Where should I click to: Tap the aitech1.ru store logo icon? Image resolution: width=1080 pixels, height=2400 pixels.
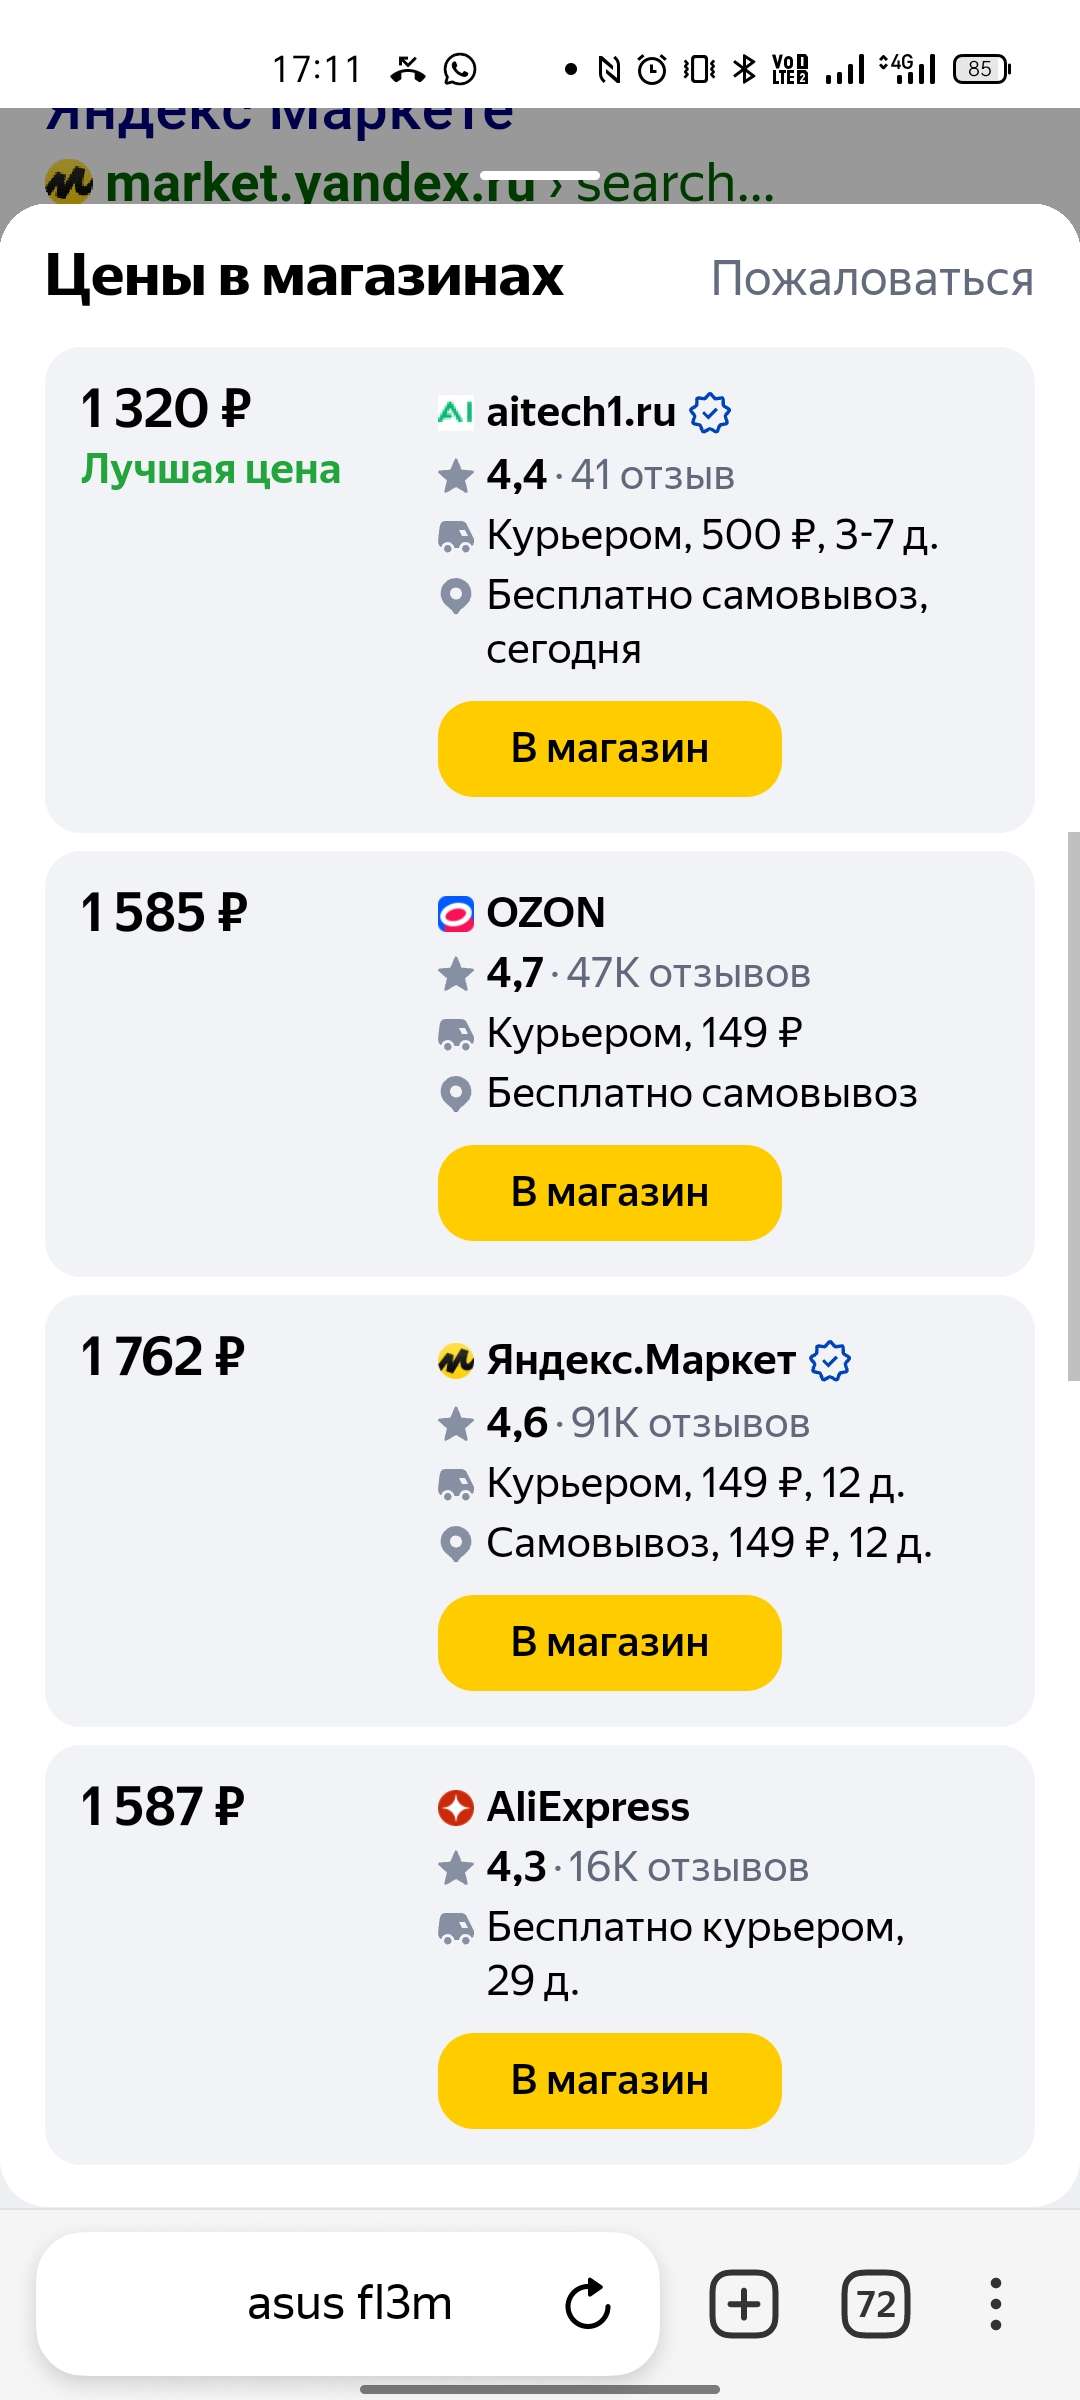coord(455,412)
